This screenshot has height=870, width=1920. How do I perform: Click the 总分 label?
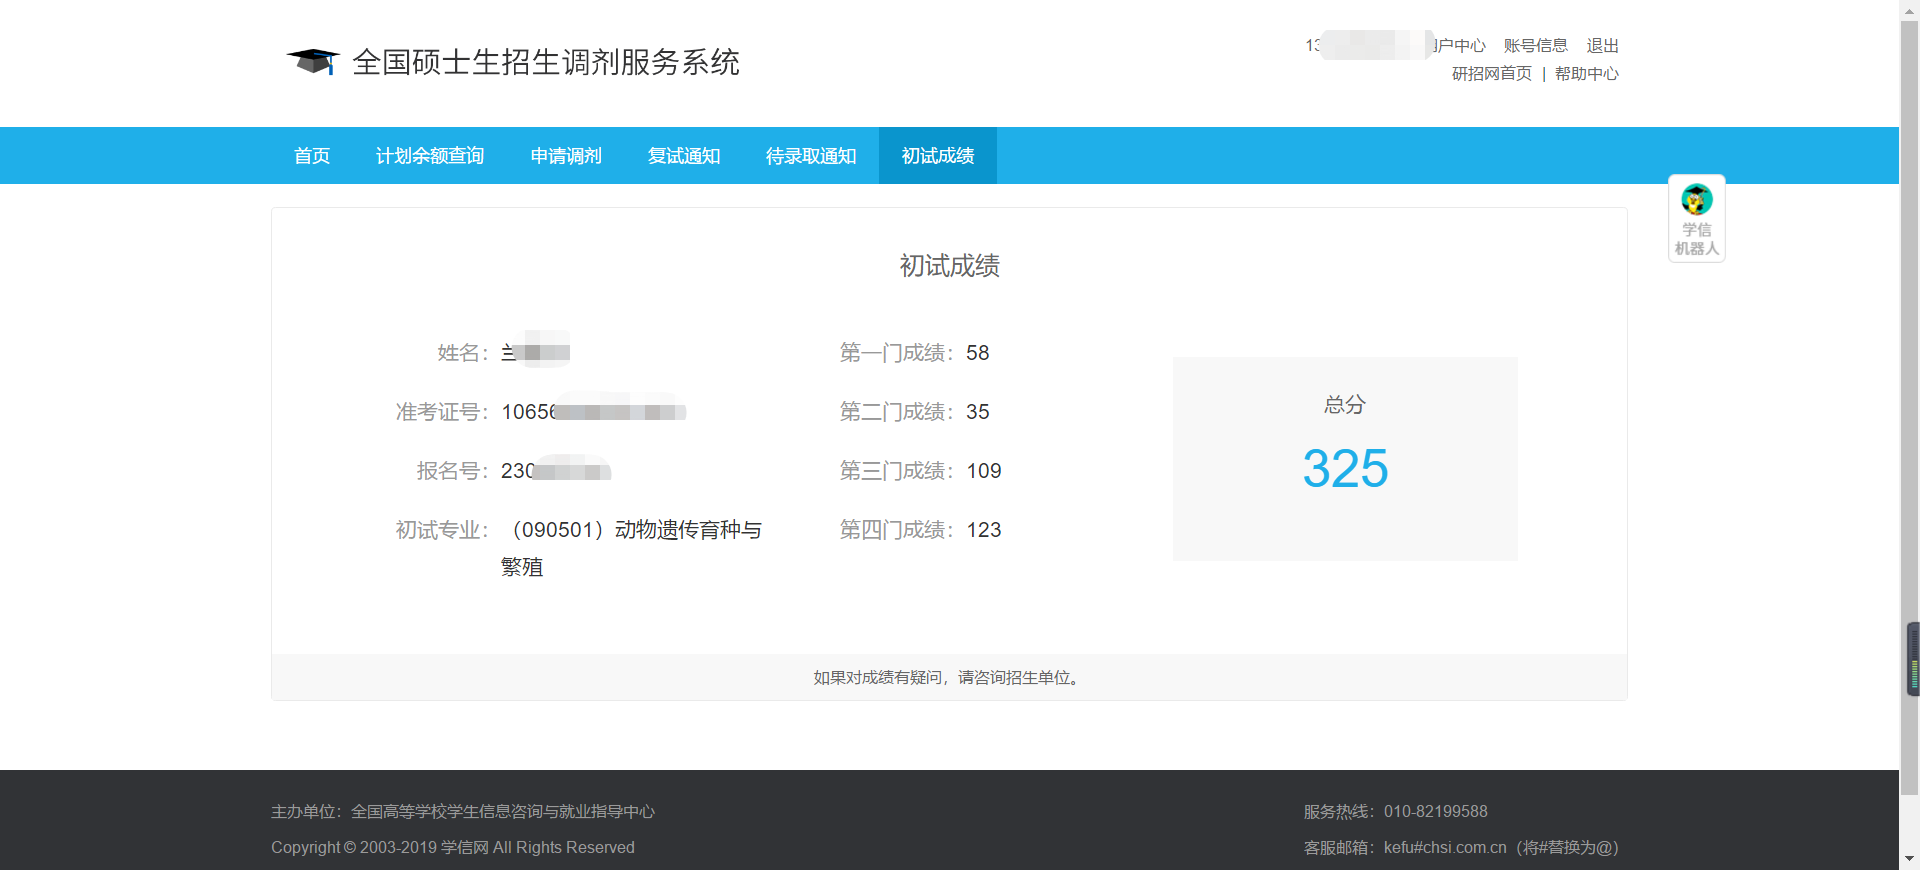(1345, 405)
